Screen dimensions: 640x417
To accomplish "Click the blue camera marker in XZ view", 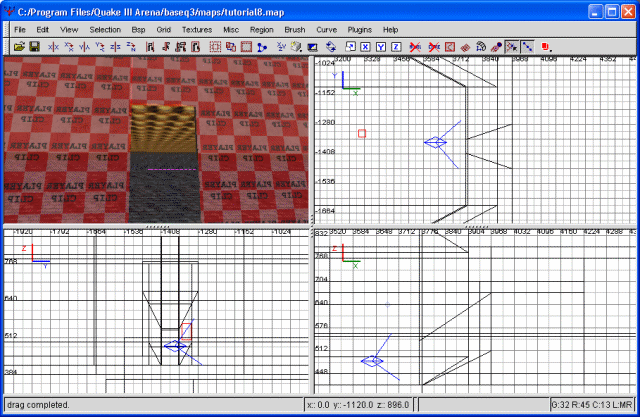I will pos(372,361).
